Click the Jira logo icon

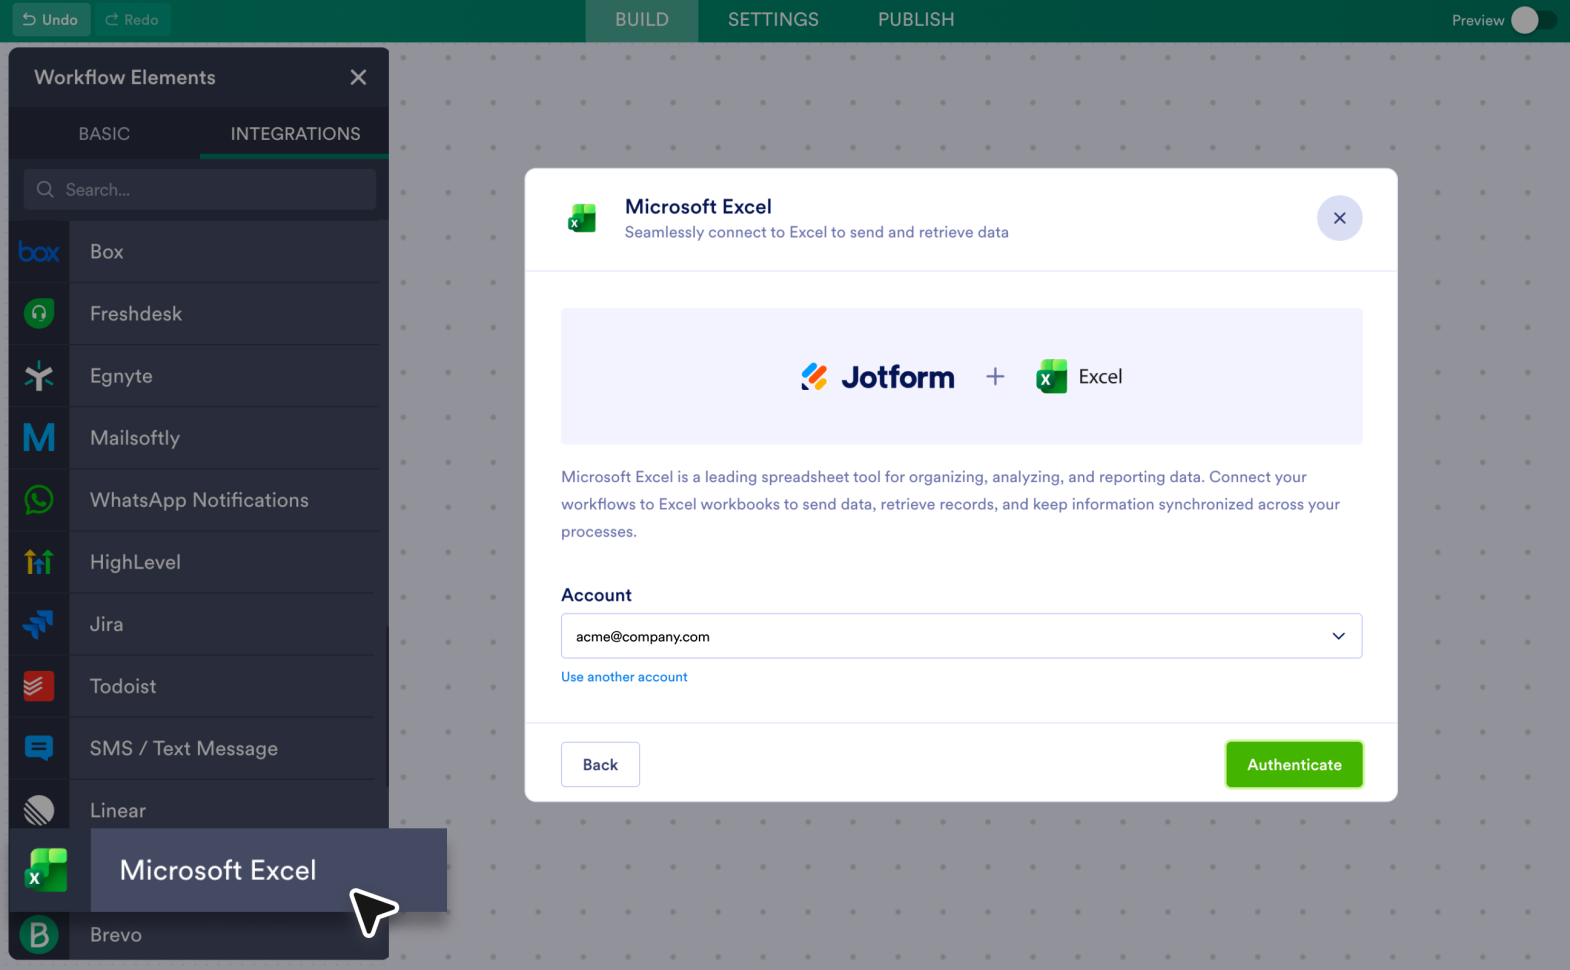tap(39, 624)
